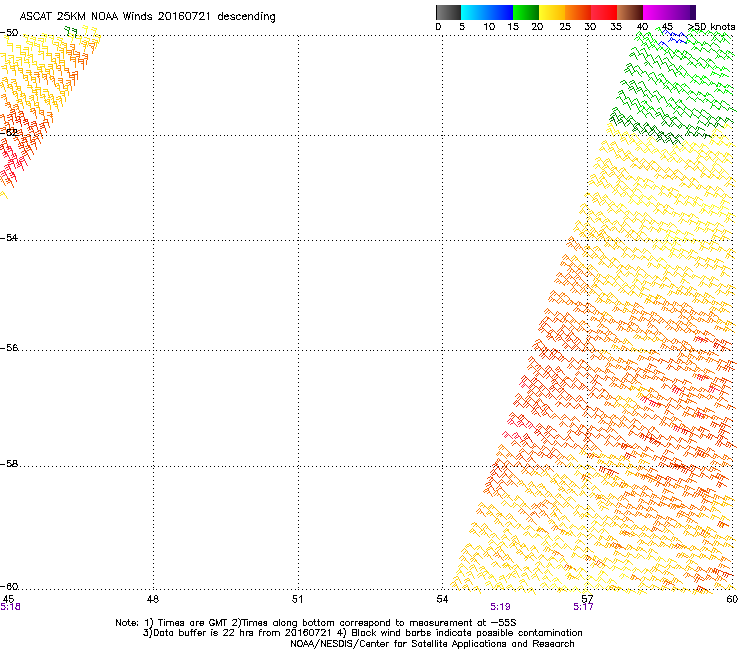Click the orange 25-30 knots legend segment
740x650 pixels.
pos(578,12)
